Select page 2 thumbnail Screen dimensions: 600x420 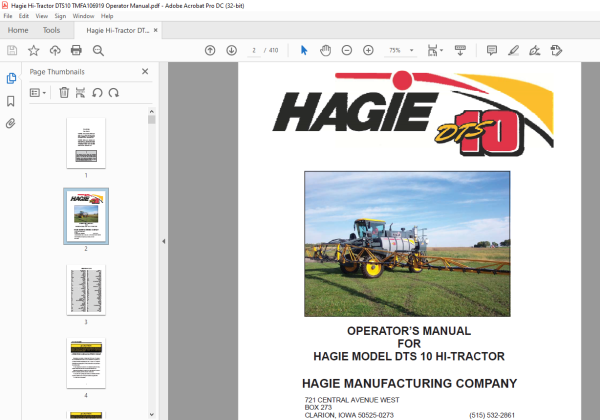(86, 216)
